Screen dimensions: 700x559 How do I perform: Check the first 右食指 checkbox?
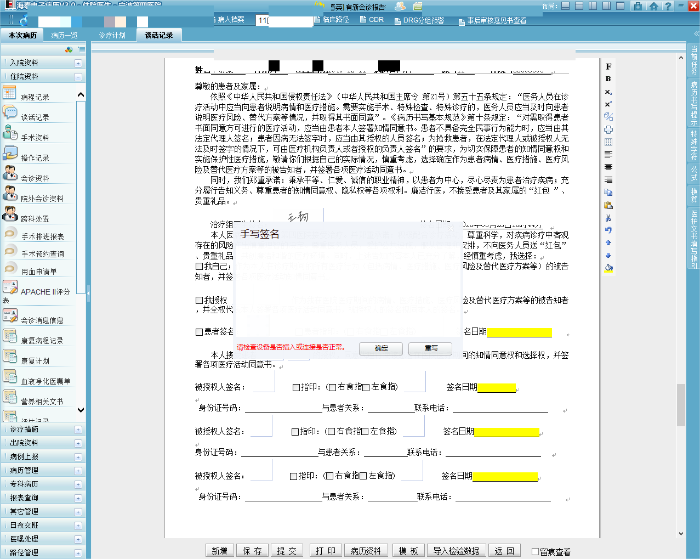[x=331, y=388]
